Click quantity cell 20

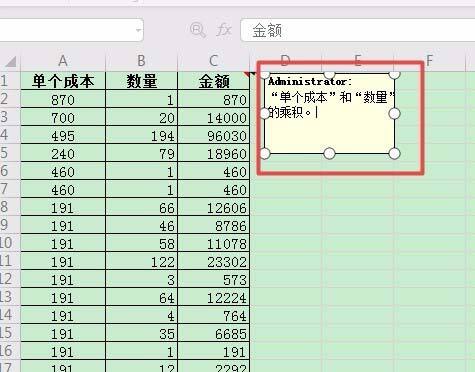pyautogui.click(x=142, y=117)
